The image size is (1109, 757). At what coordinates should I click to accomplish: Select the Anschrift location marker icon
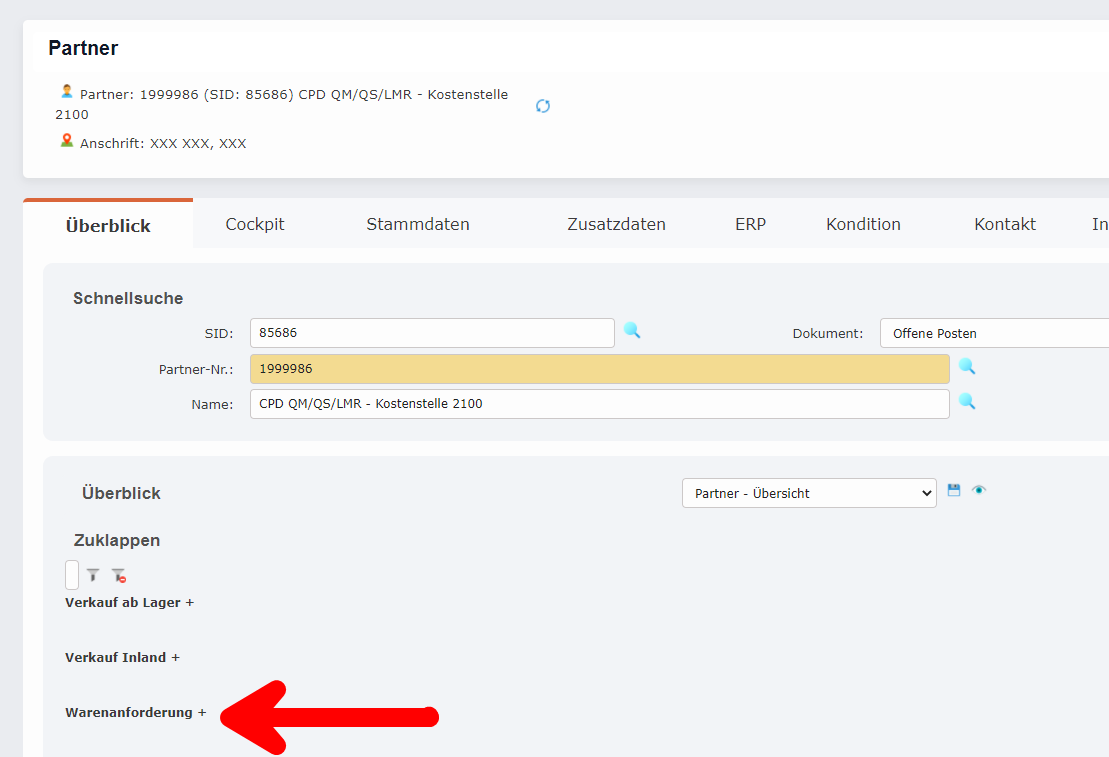click(x=66, y=141)
